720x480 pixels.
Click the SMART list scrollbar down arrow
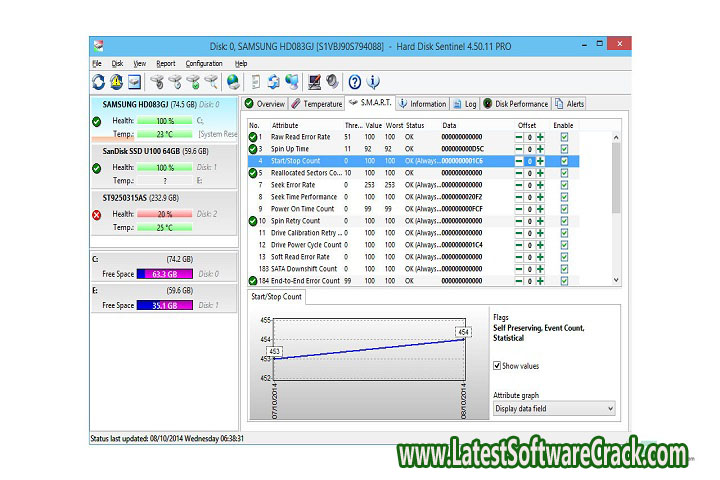[x=616, y=281]
